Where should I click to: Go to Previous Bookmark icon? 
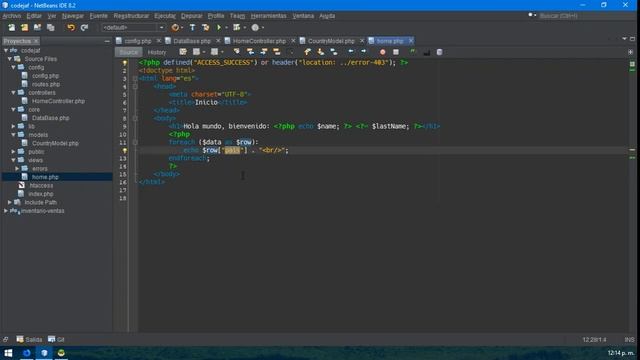307,52
